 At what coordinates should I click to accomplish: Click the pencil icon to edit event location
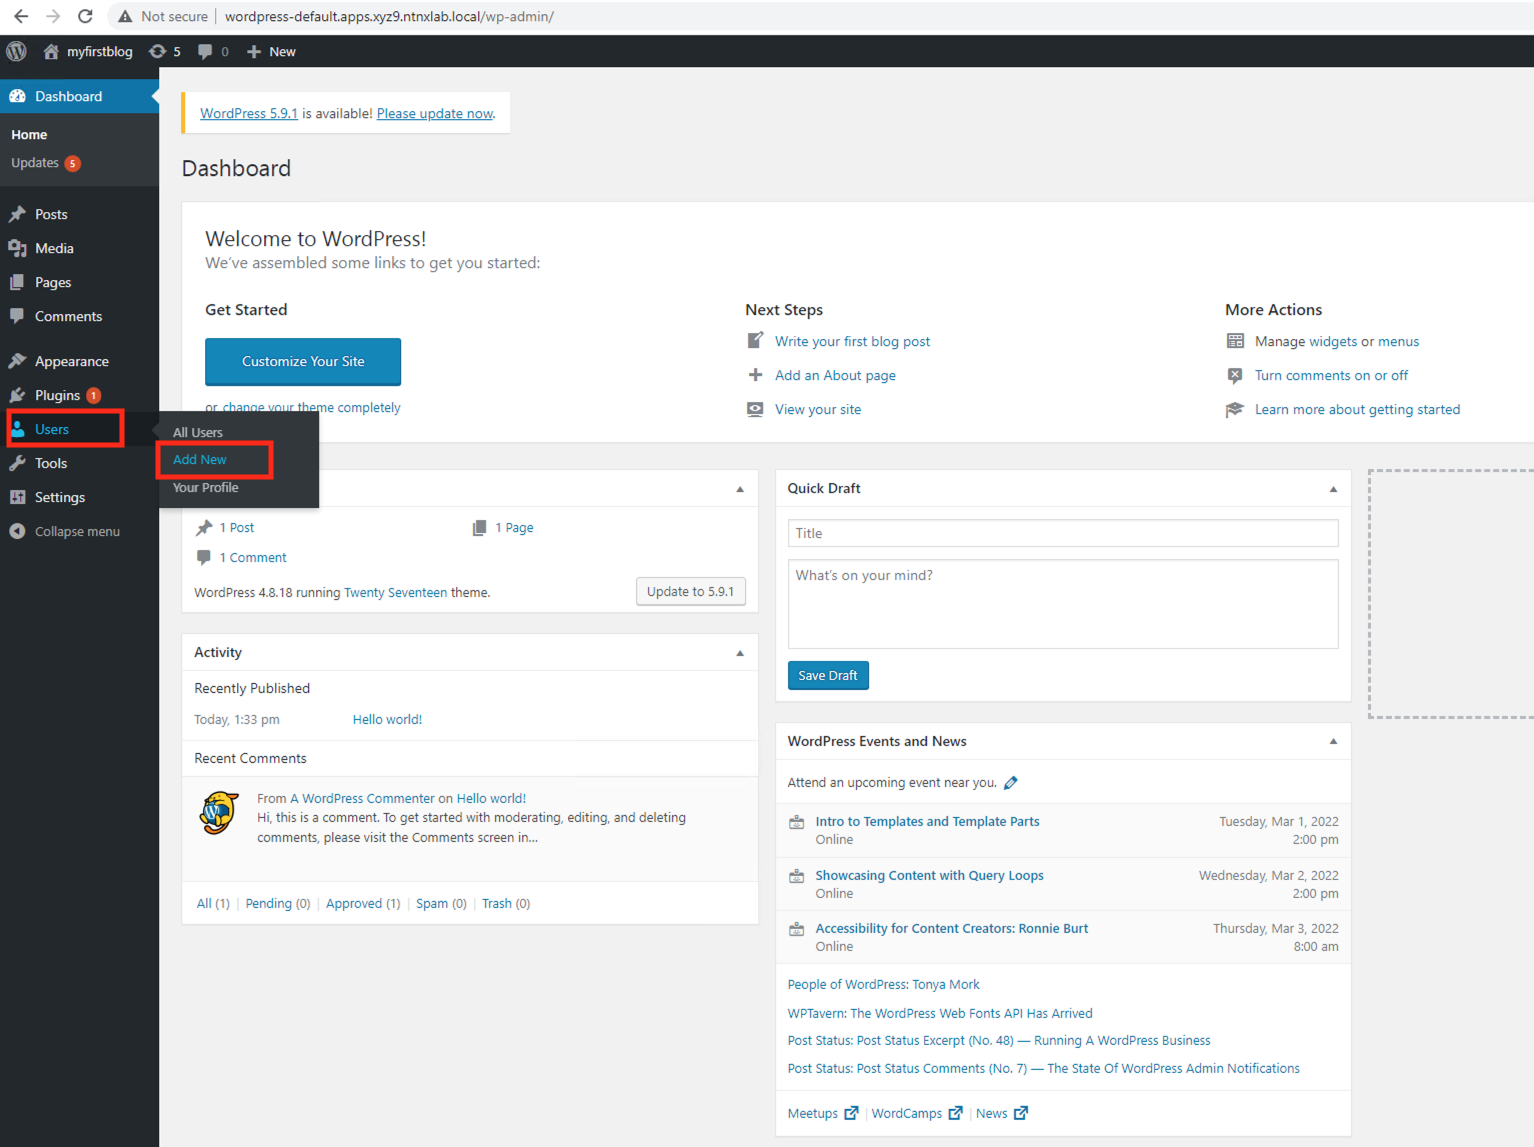click(x=1011, y=783)
